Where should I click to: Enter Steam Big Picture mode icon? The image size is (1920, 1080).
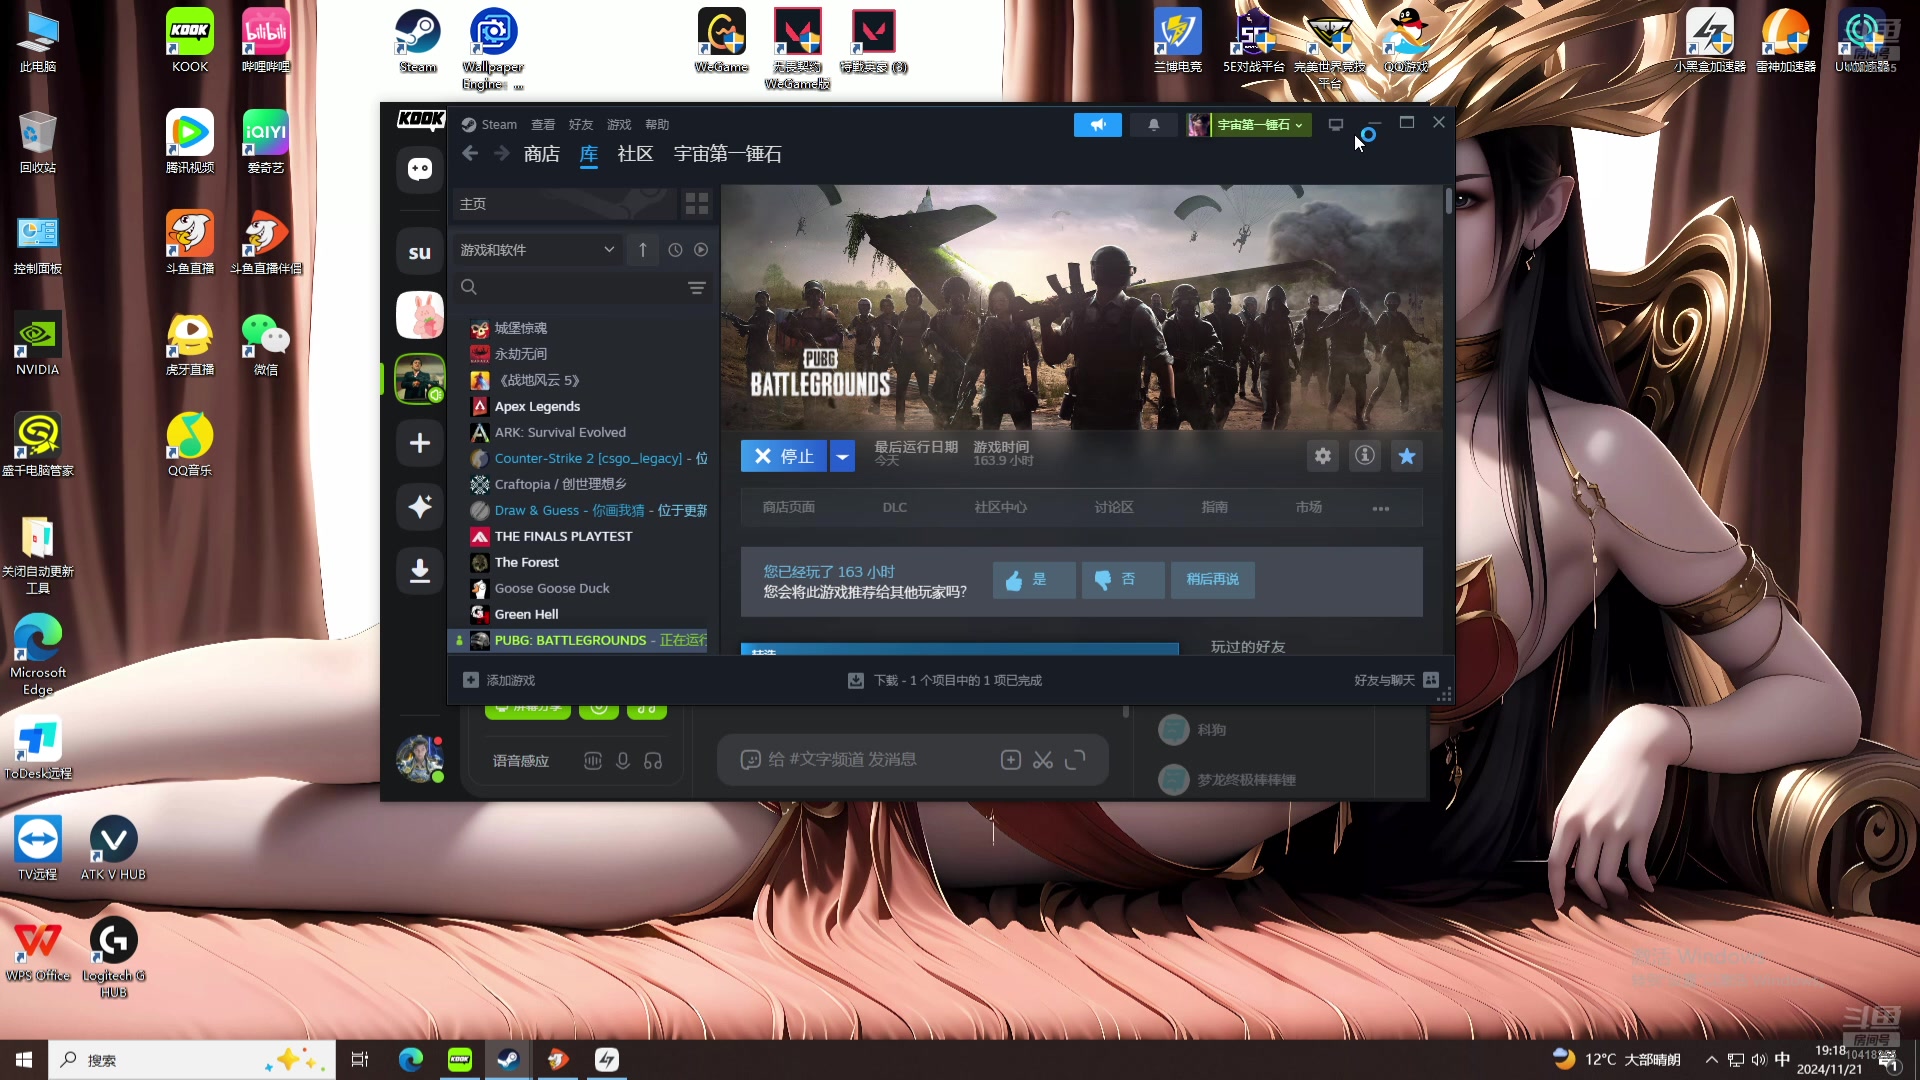click(x=1336, y=125)
